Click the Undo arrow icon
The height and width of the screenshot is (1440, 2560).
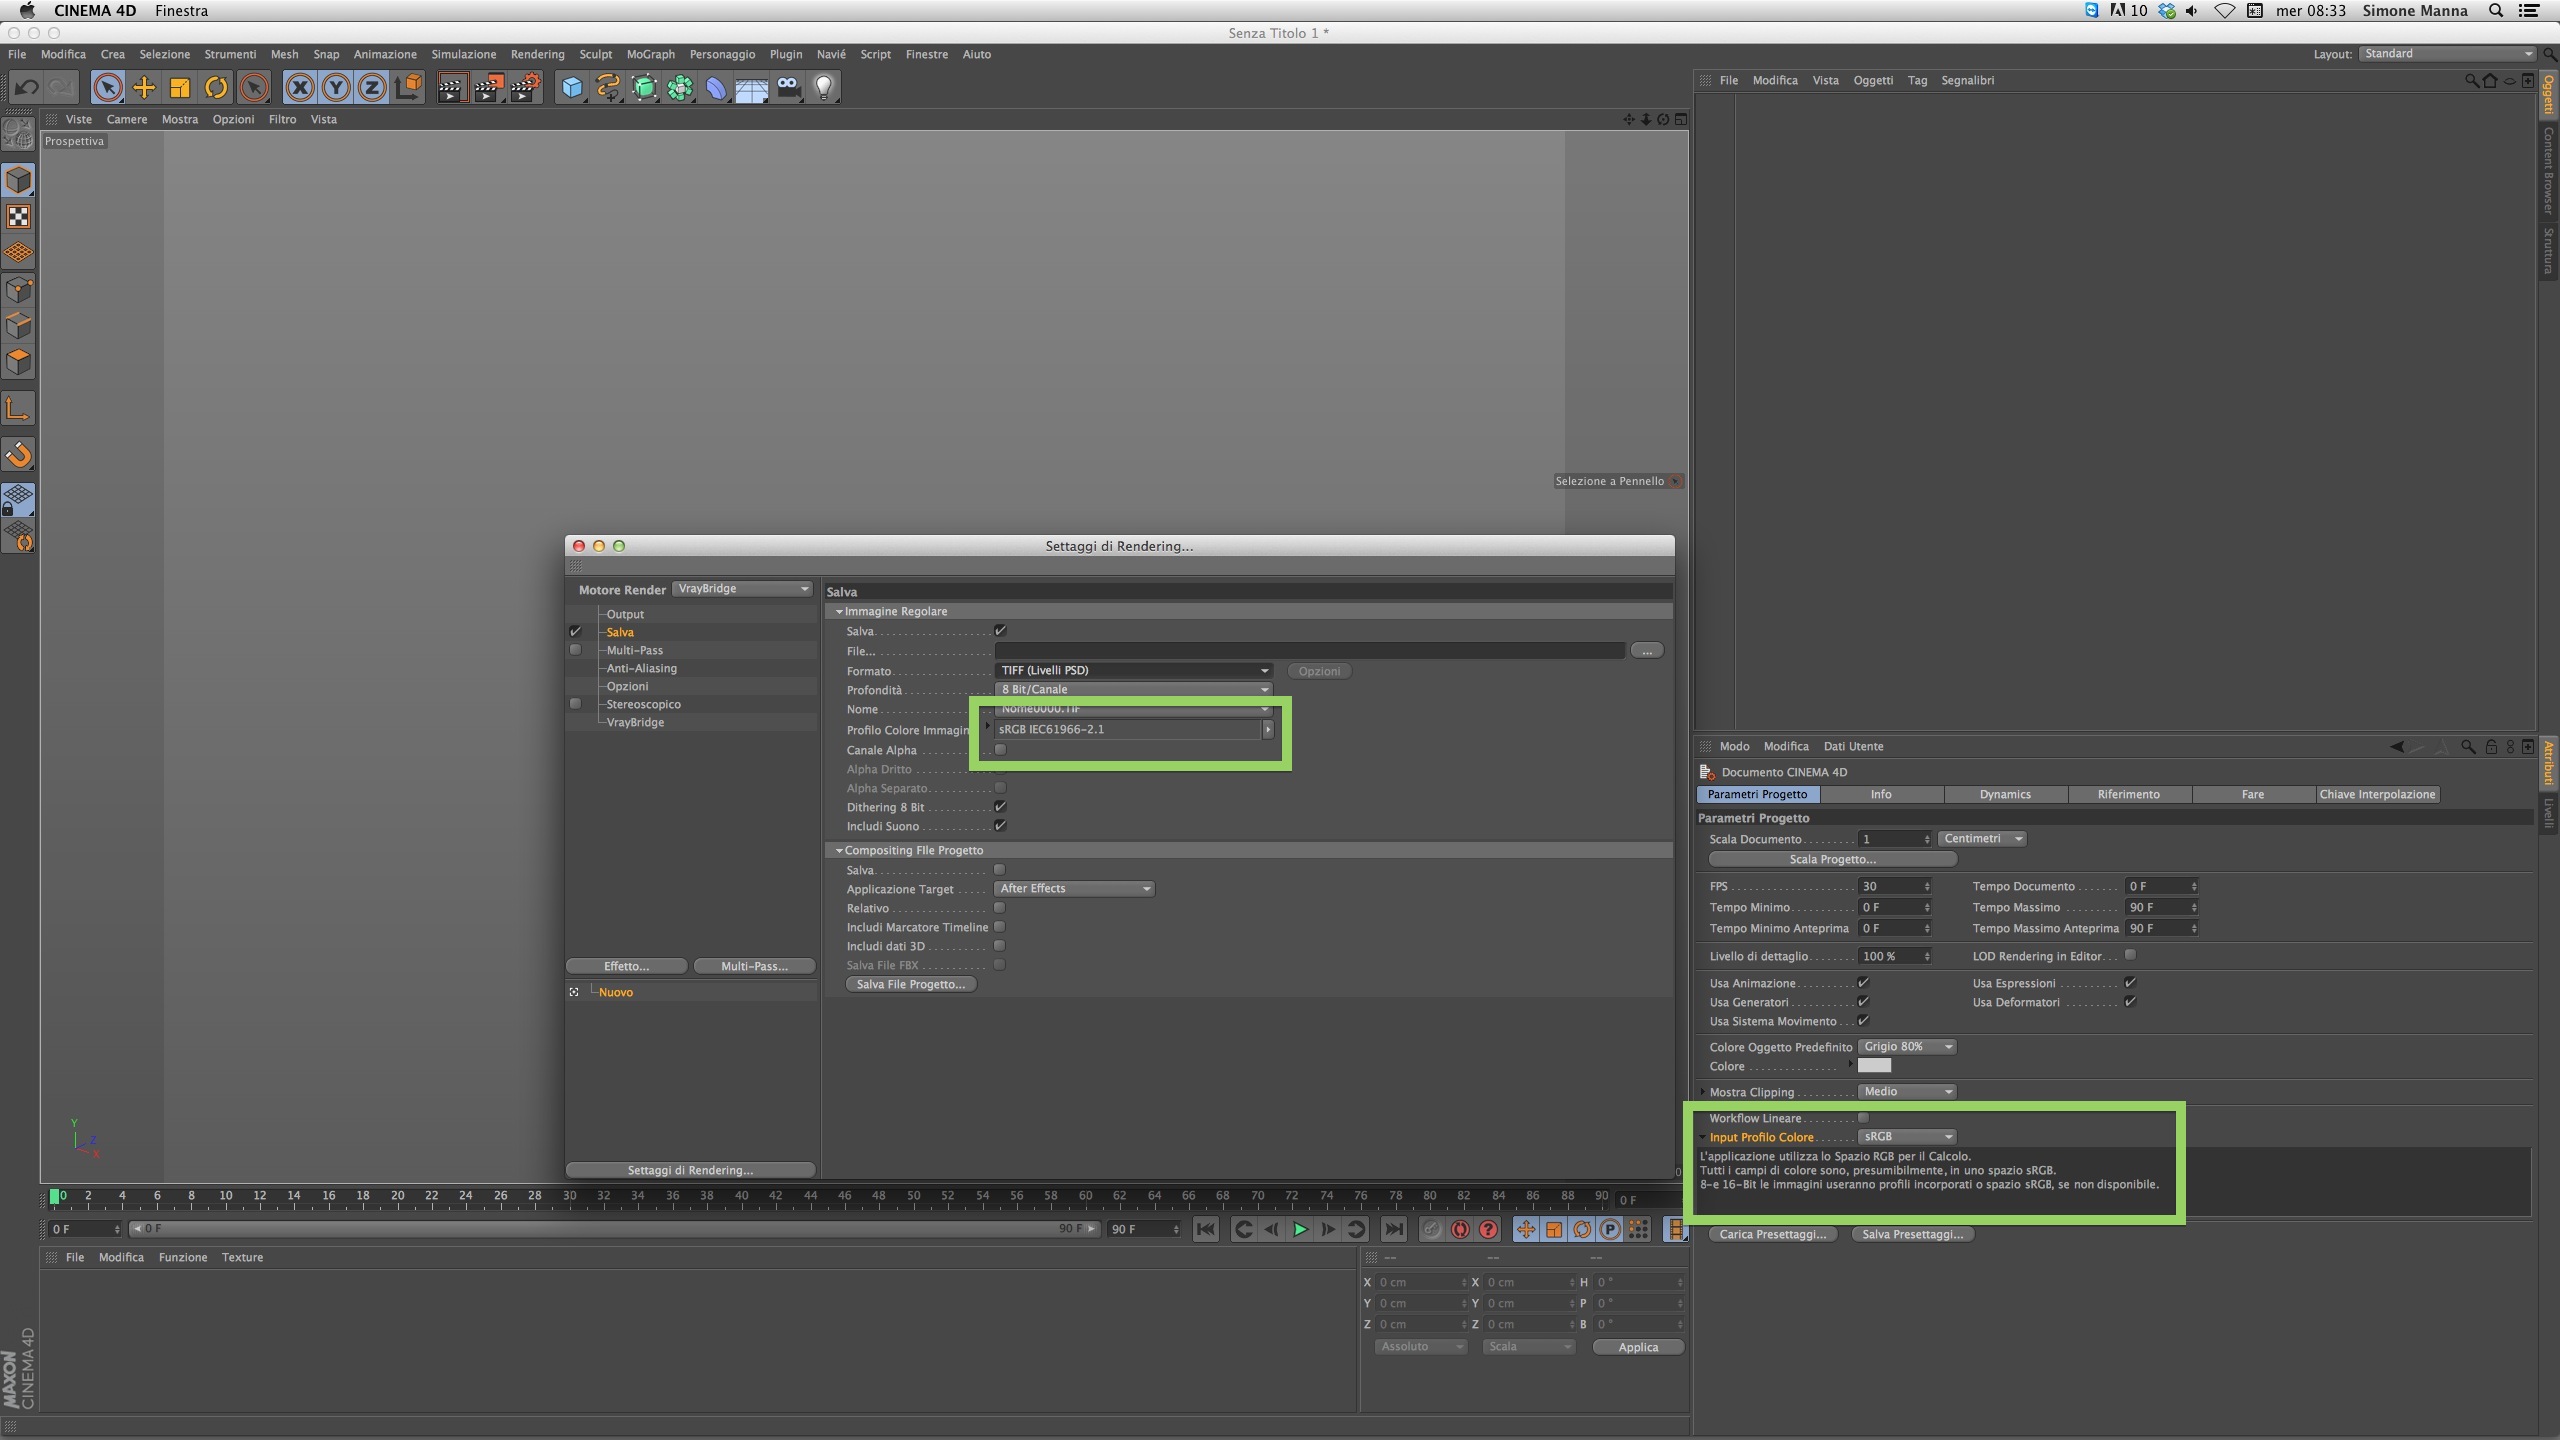pyautogui.click(x=26, y=88)
